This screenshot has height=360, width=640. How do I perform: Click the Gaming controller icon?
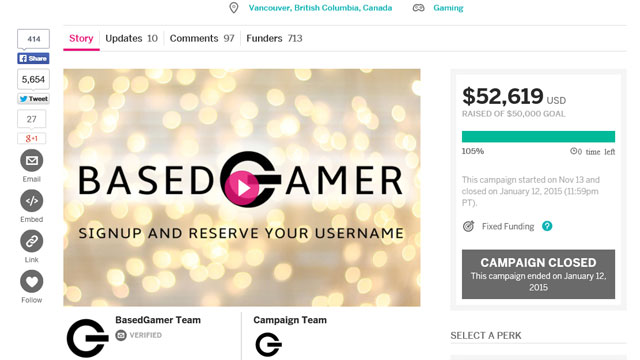[x=418, y=8]
